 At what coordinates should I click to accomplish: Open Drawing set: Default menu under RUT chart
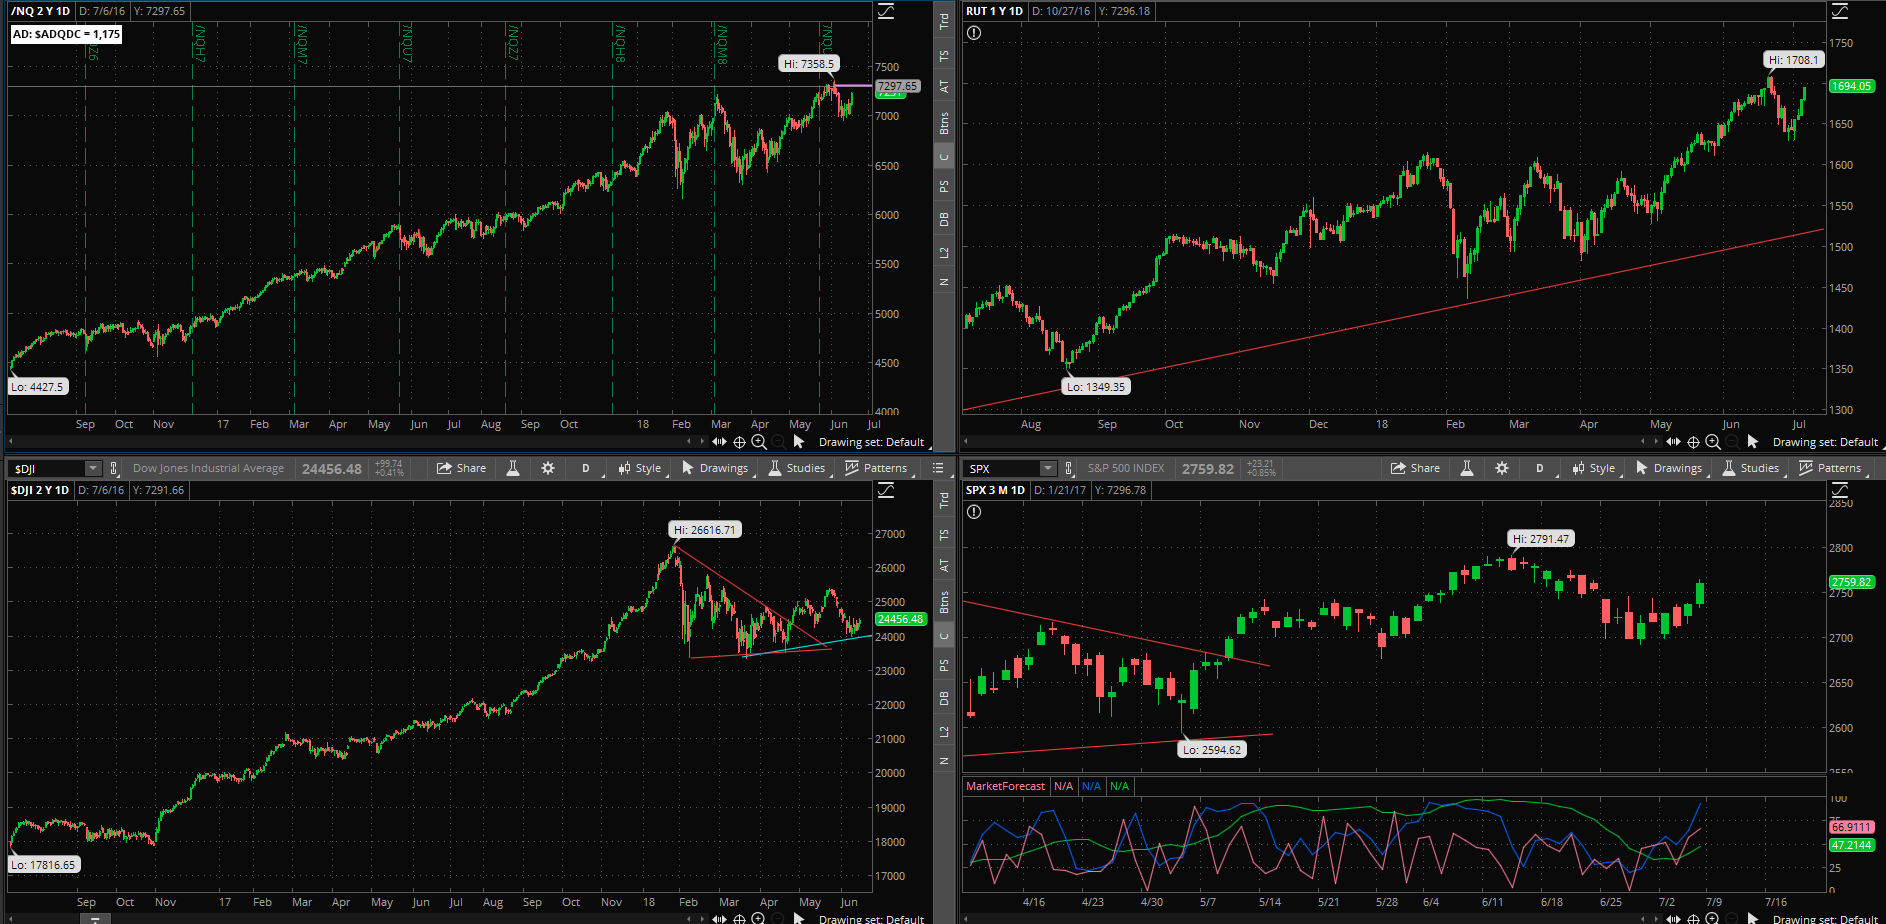(x=1826, y=442)
